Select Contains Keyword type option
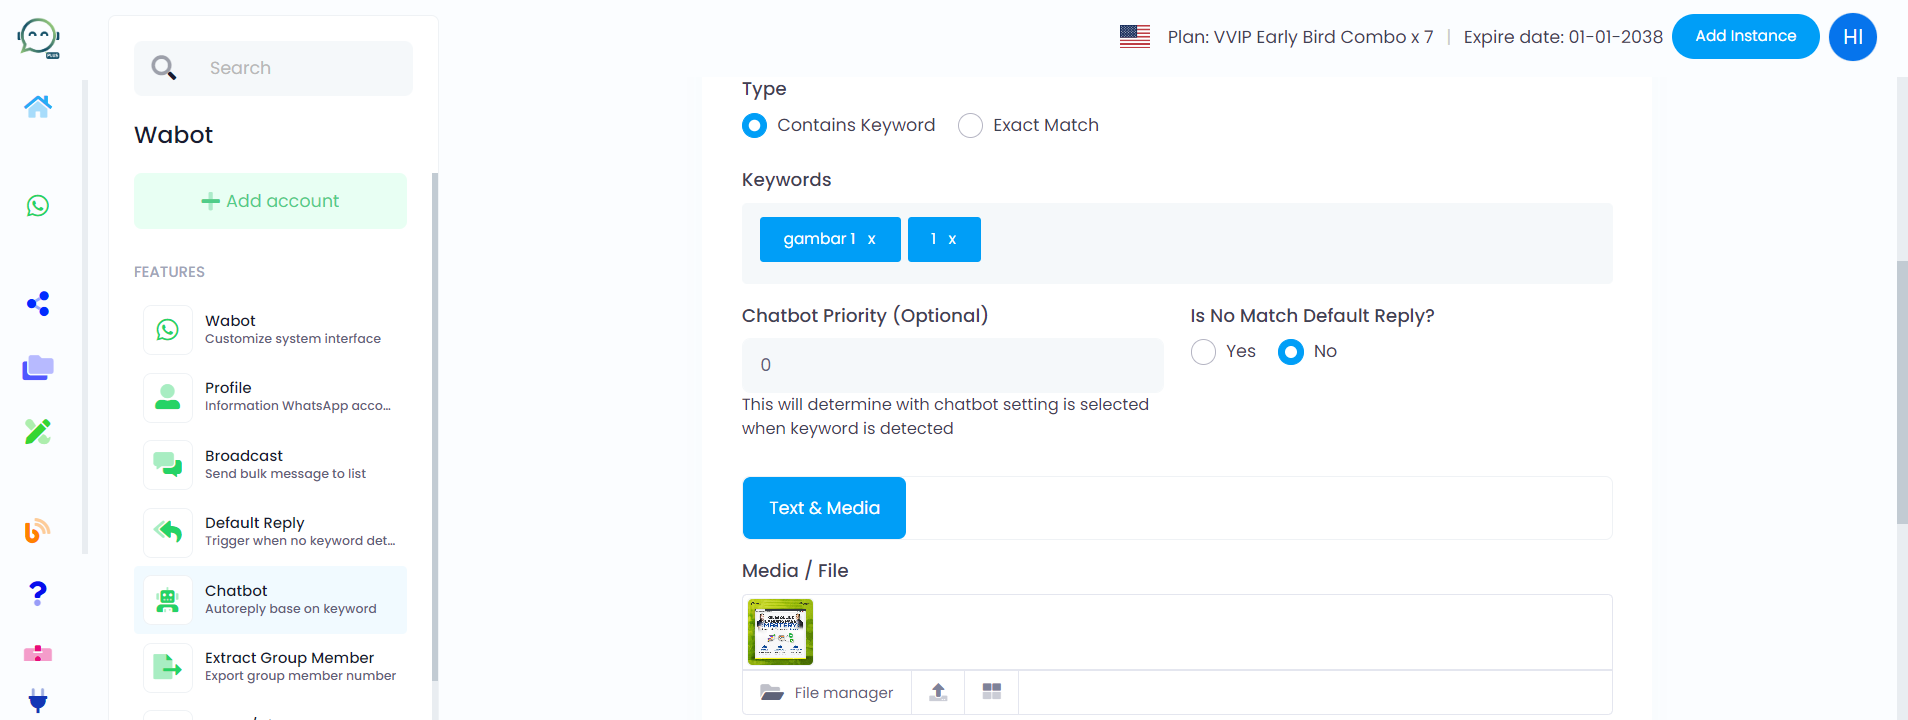The image size is (1908, 720). tap(754, 125)
